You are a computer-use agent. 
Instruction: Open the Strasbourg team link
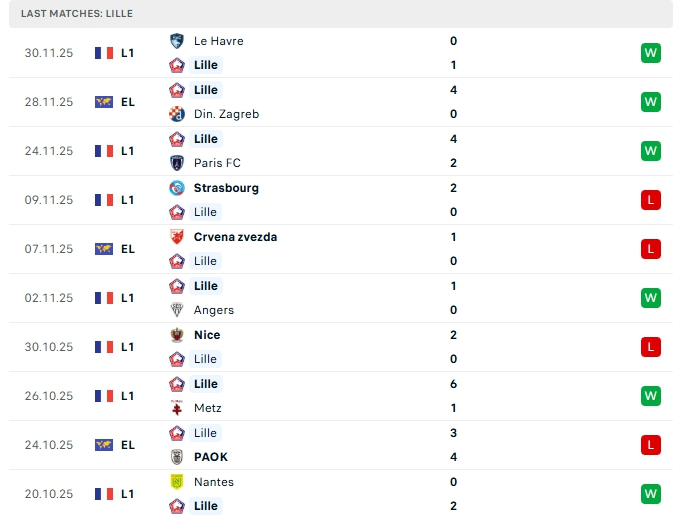click(x=226, y=188)
